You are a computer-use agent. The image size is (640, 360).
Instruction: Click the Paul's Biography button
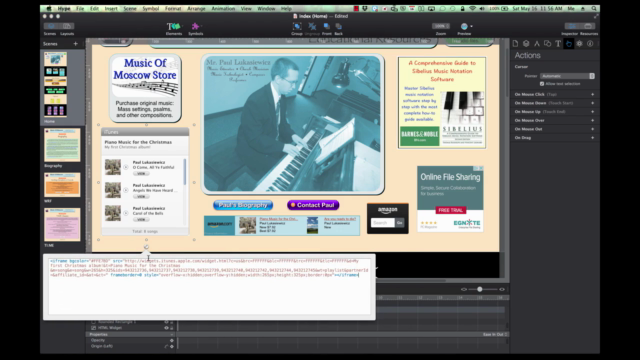[x=243, y=205]
